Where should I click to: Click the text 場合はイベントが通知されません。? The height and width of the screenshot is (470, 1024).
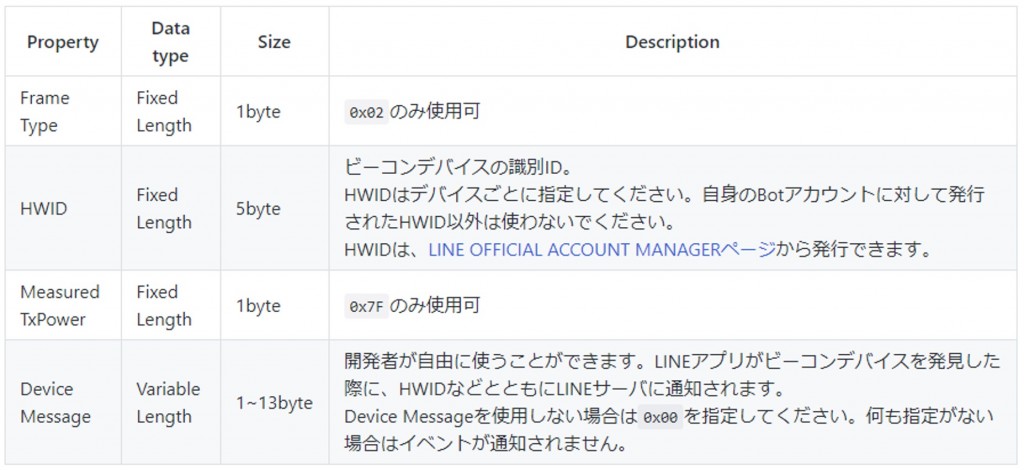[486, 445]
